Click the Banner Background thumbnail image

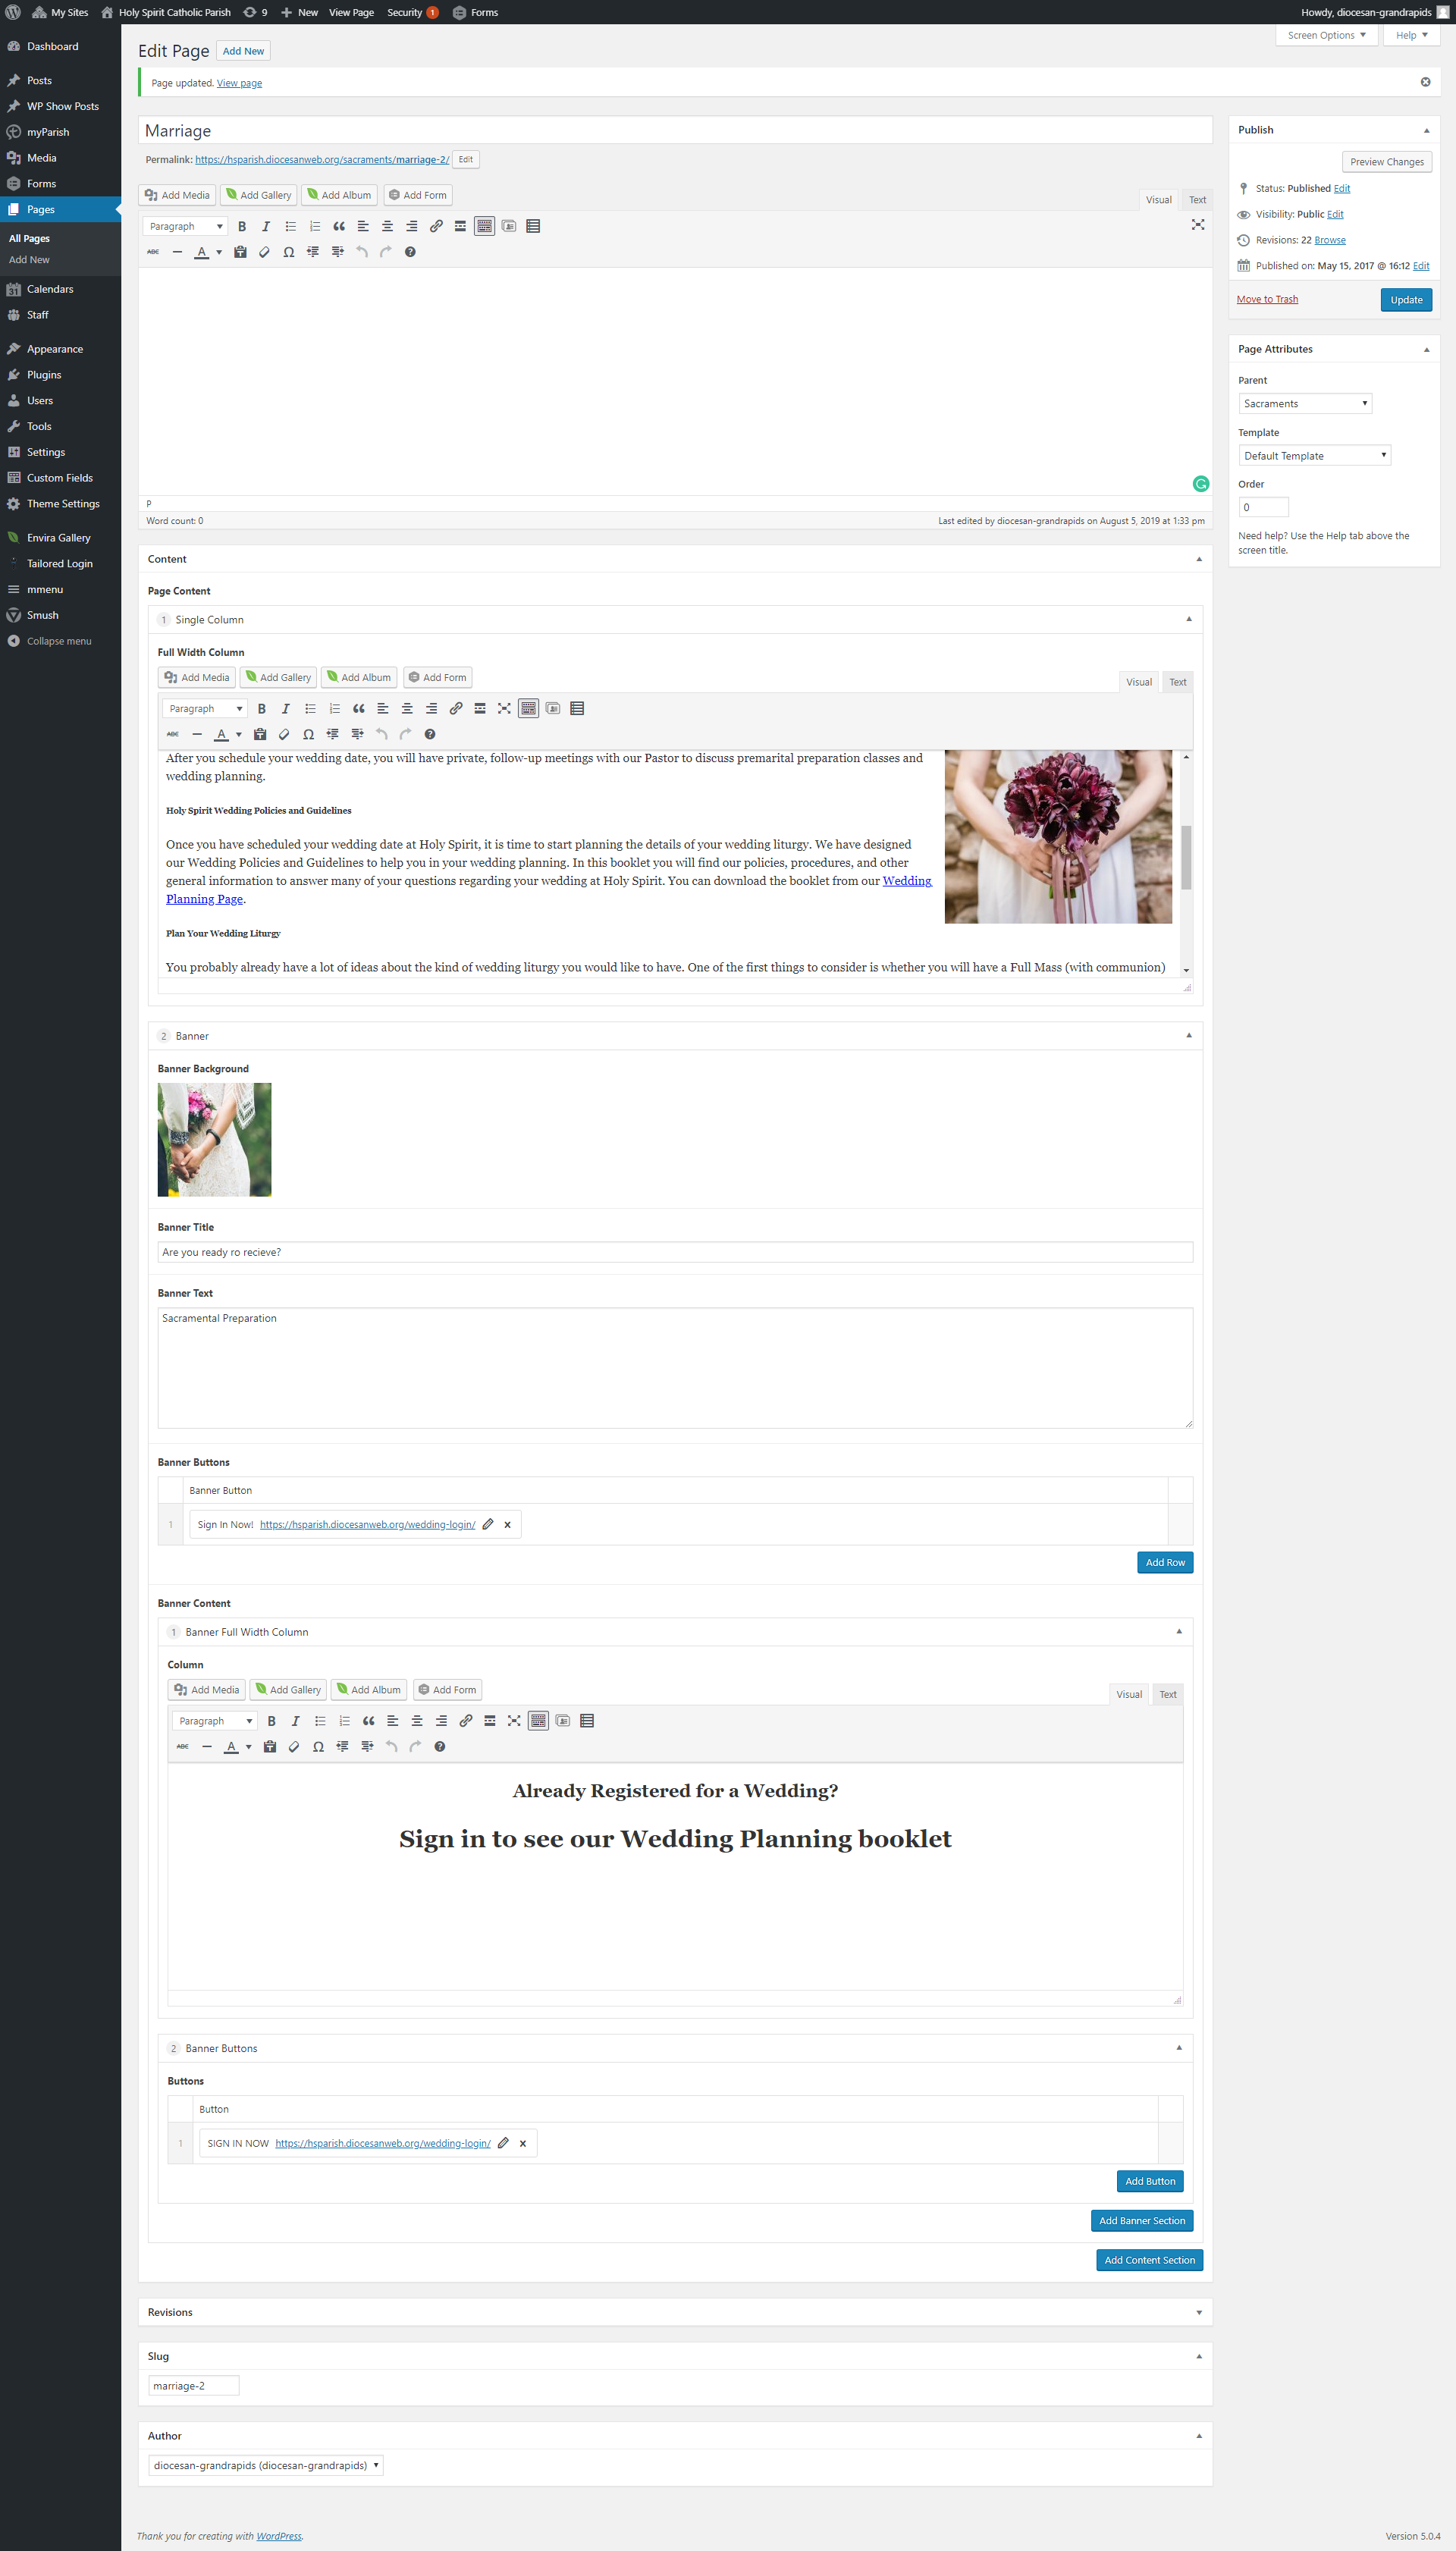click(214, 1140)
